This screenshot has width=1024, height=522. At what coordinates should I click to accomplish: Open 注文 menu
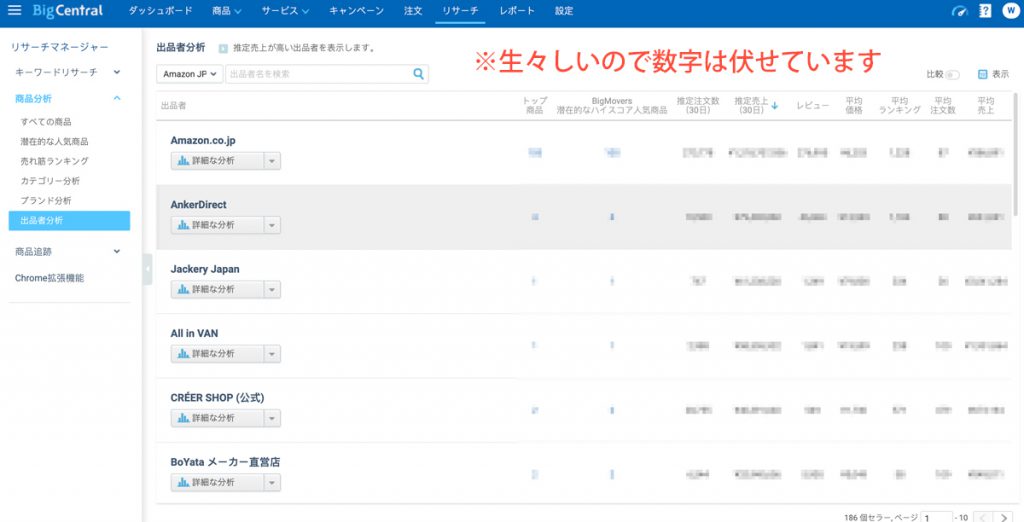(413, 11)
